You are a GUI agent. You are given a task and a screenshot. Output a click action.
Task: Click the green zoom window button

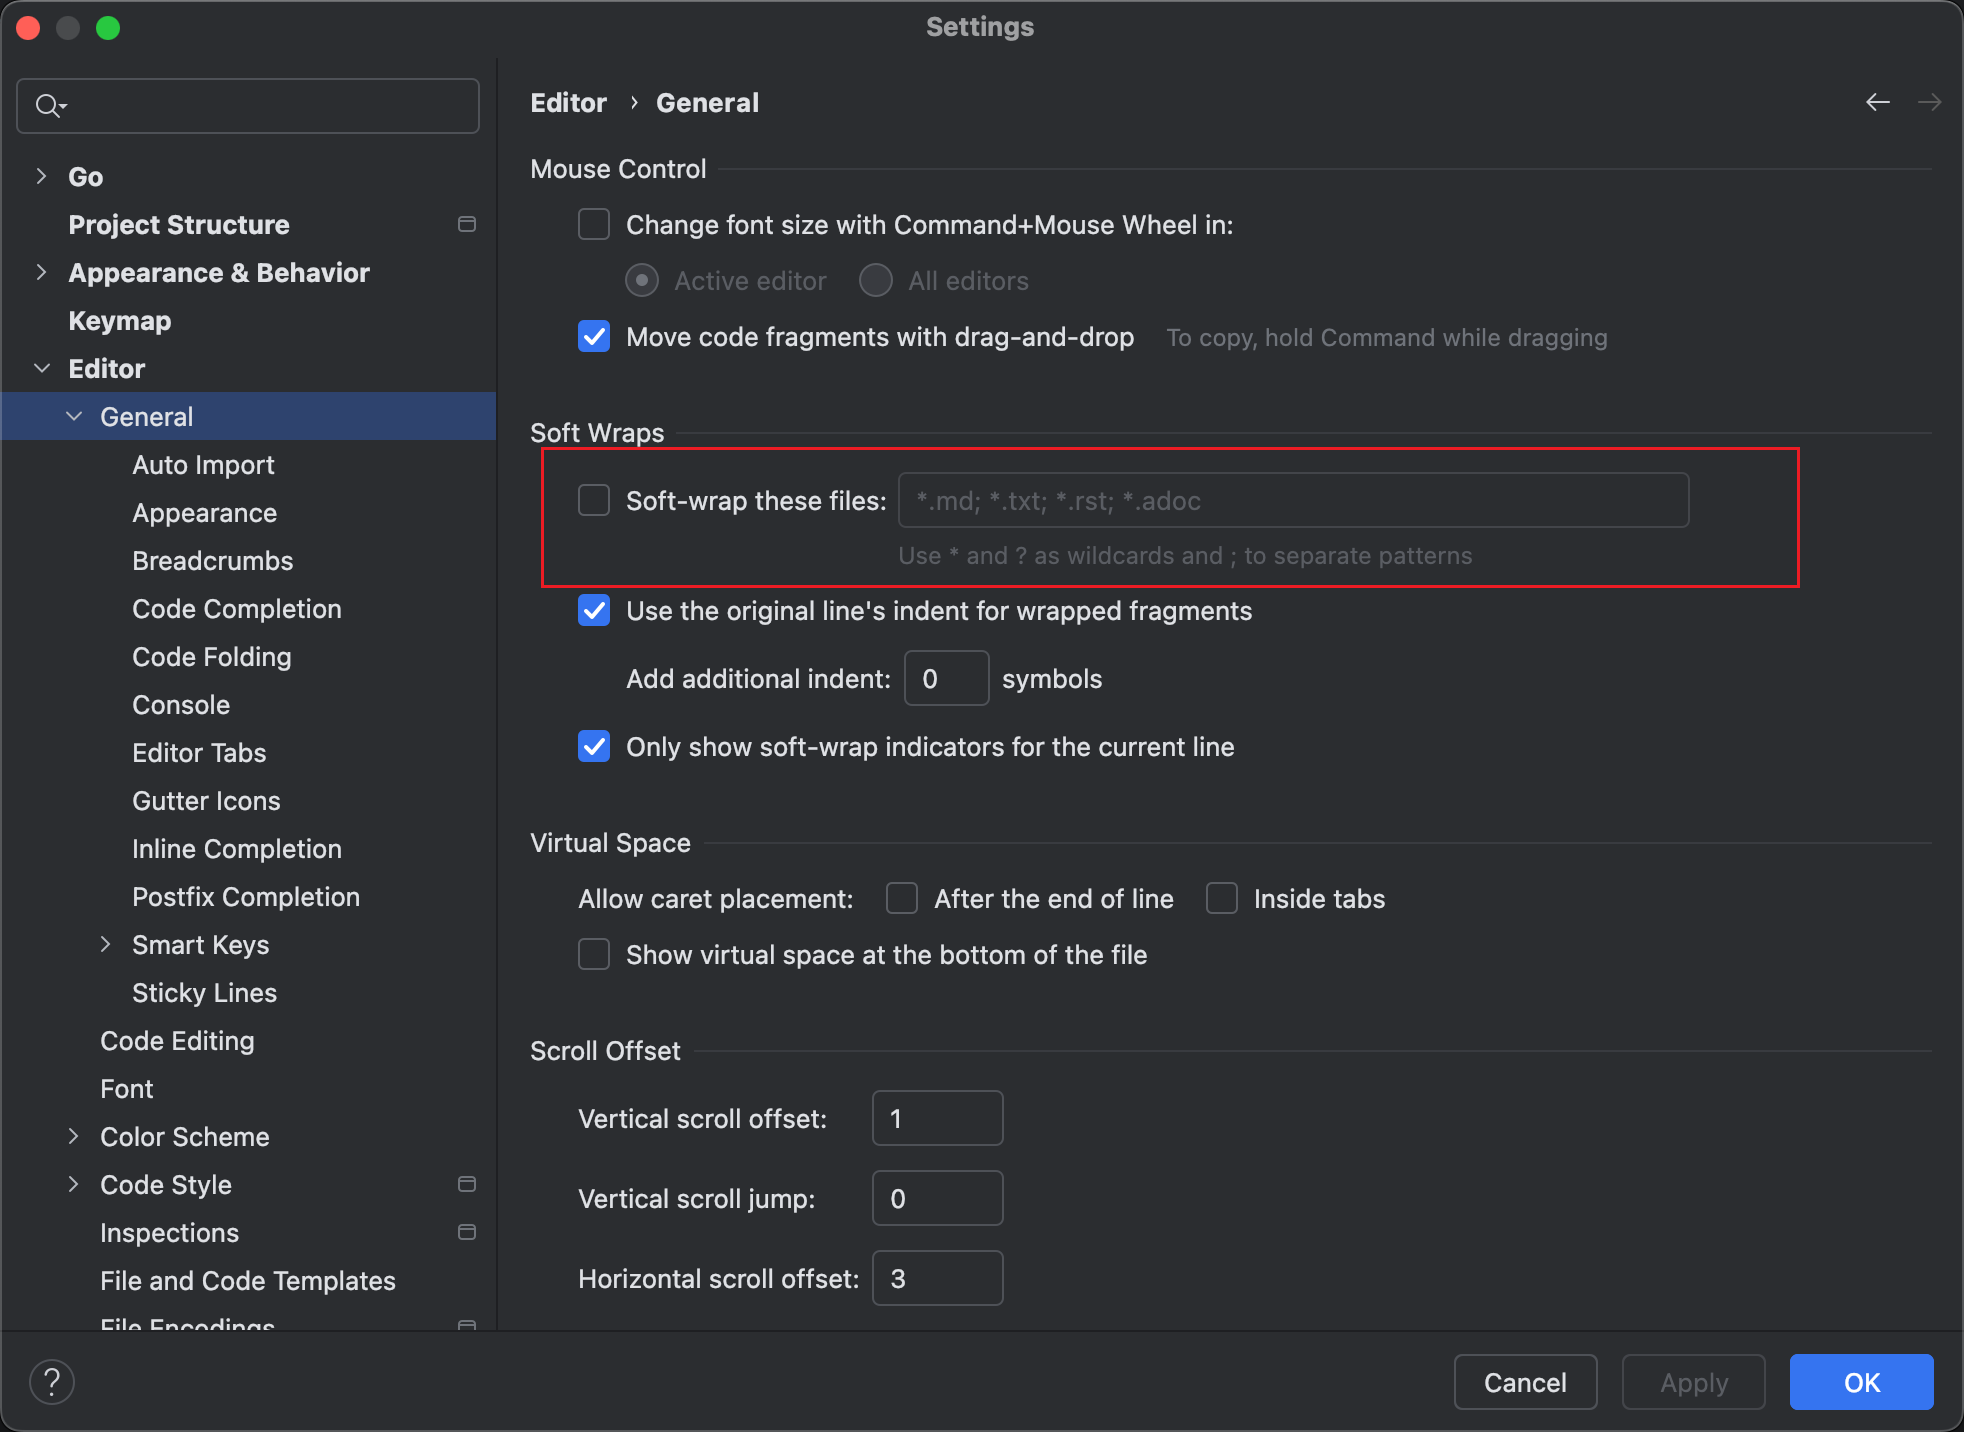point(108,27)
